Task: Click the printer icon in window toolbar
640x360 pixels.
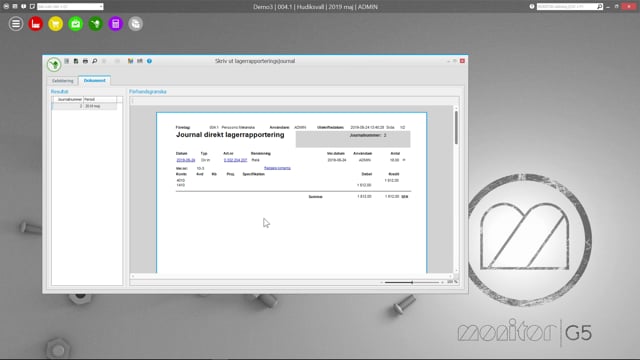Action: [85, 61]
